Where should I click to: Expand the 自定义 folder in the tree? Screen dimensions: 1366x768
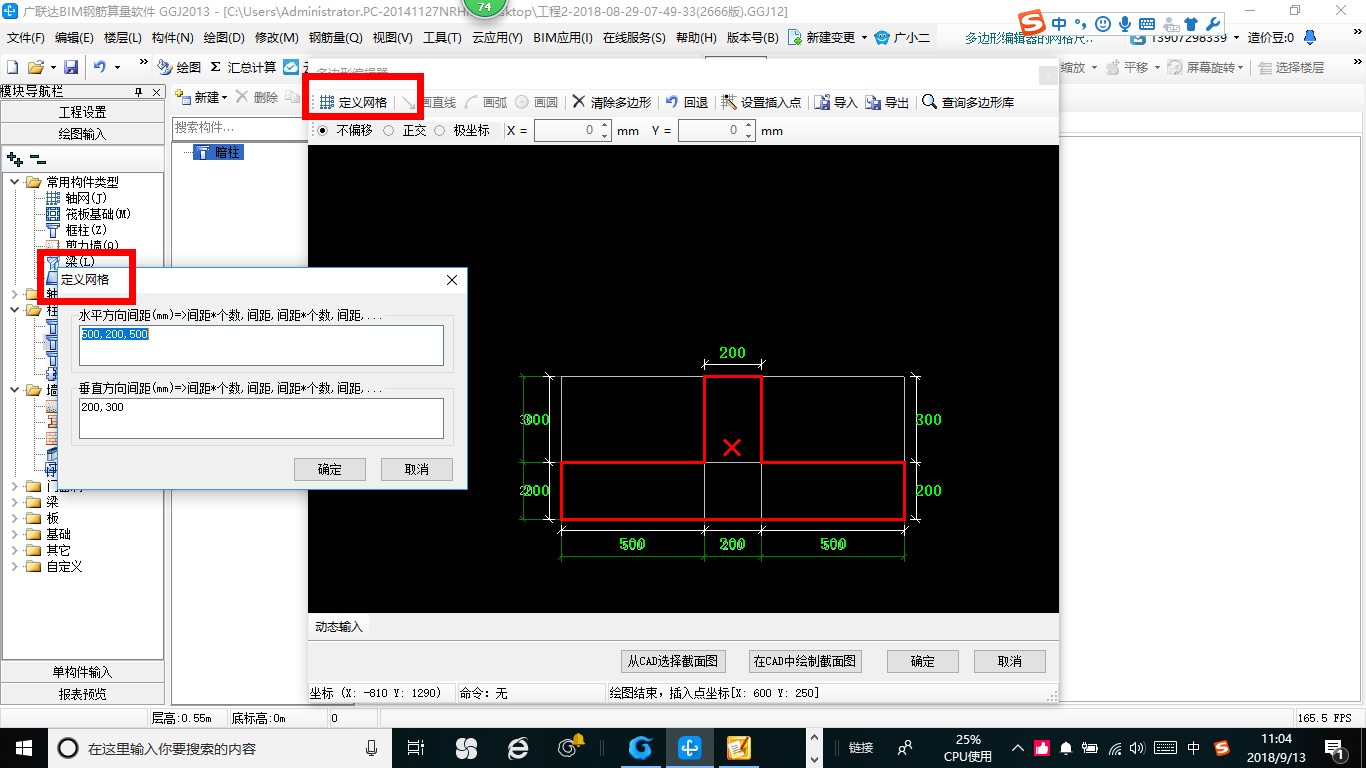tap(15, 566)
